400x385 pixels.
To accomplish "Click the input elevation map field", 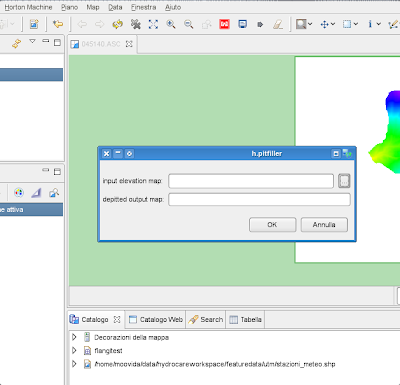I will click(251, 181).
